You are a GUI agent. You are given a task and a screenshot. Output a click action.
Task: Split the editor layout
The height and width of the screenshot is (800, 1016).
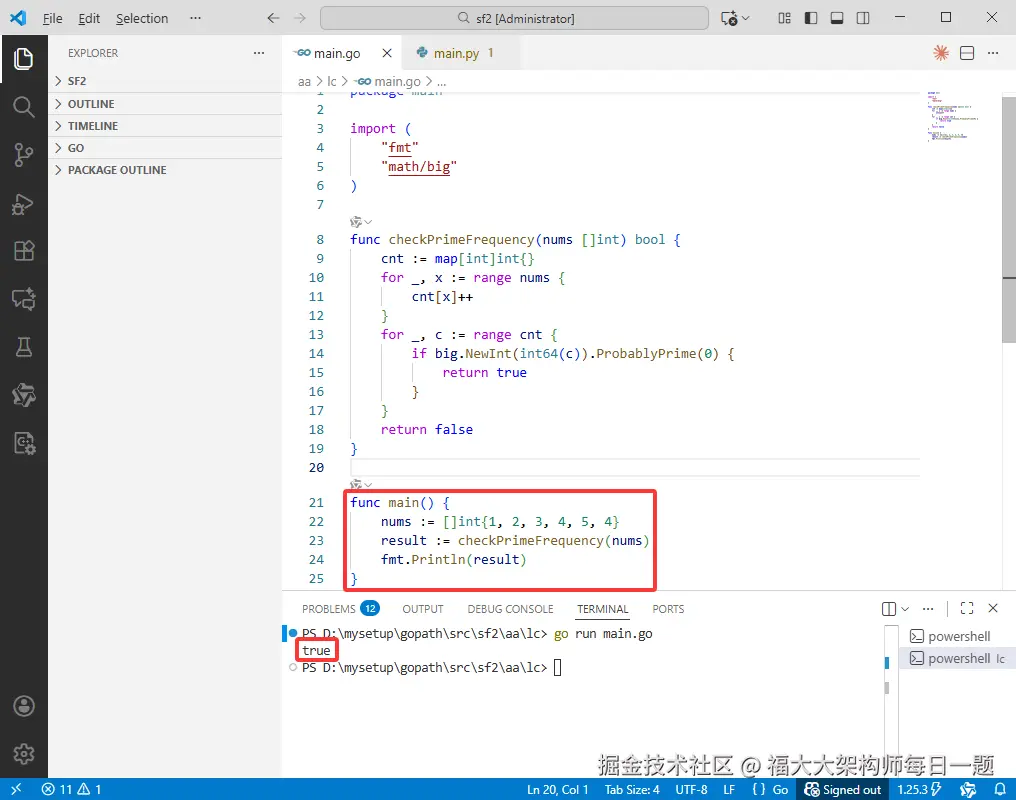(x=967, y=53)
